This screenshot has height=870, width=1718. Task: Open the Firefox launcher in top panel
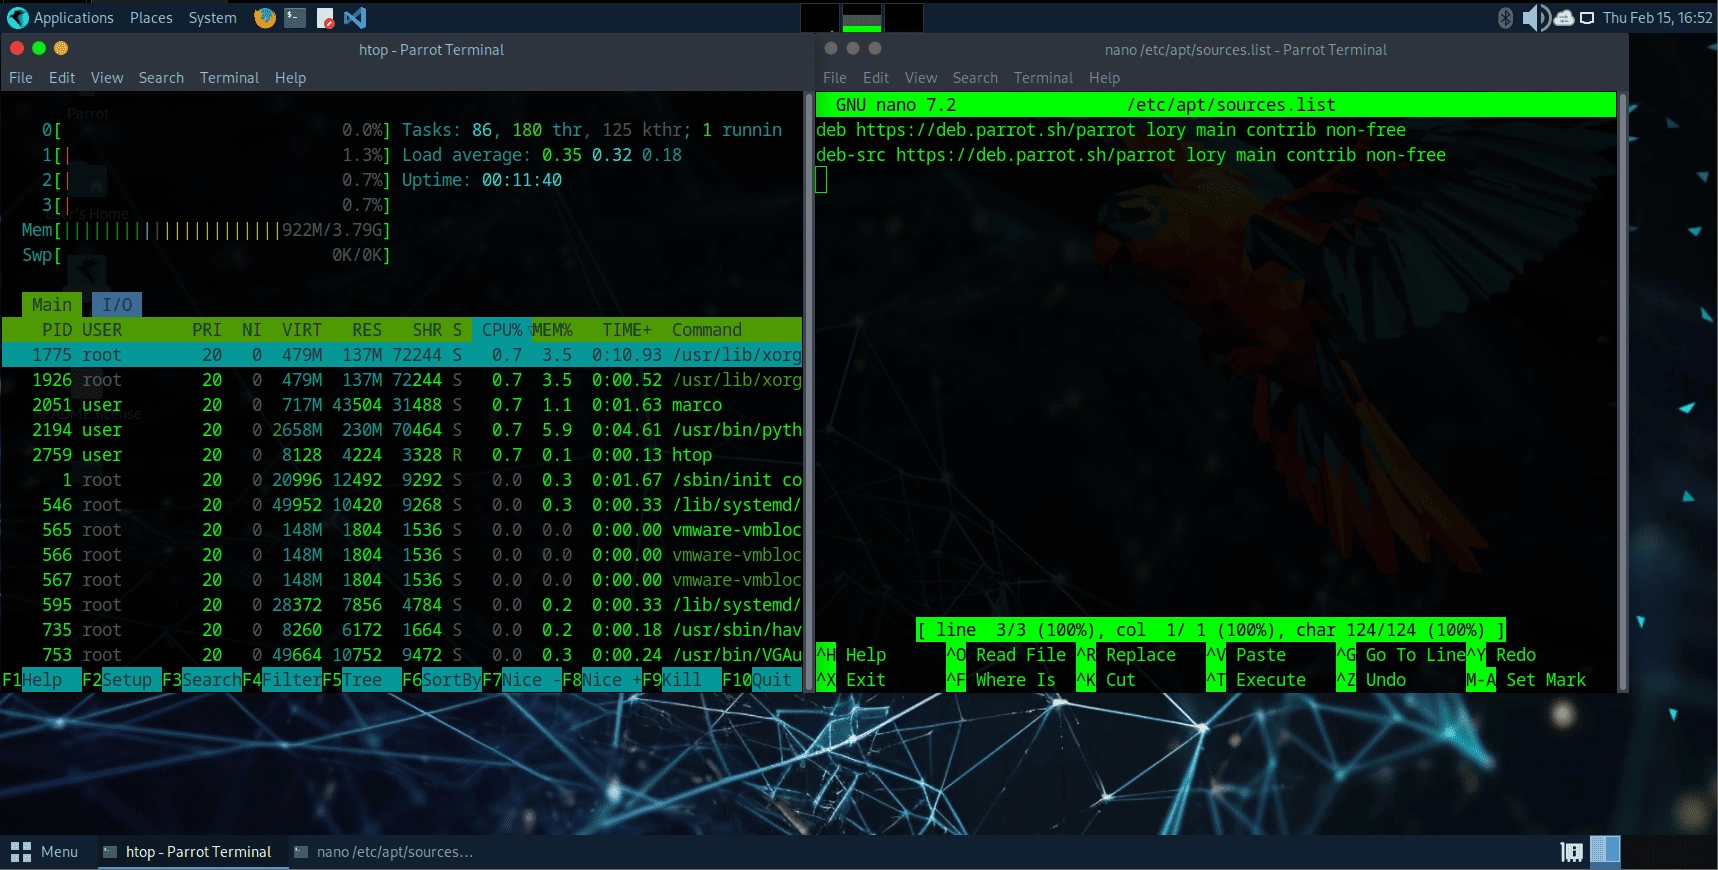point(265,18)
